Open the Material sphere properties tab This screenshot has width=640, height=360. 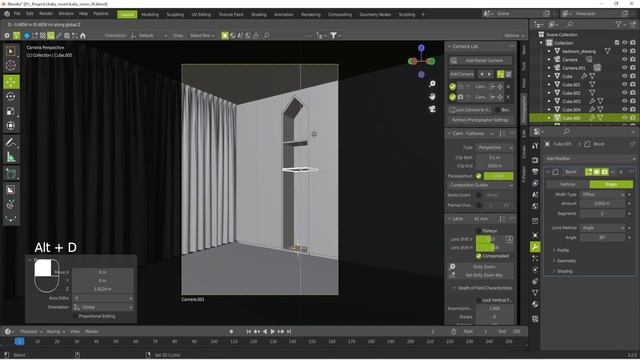point(535,304)
